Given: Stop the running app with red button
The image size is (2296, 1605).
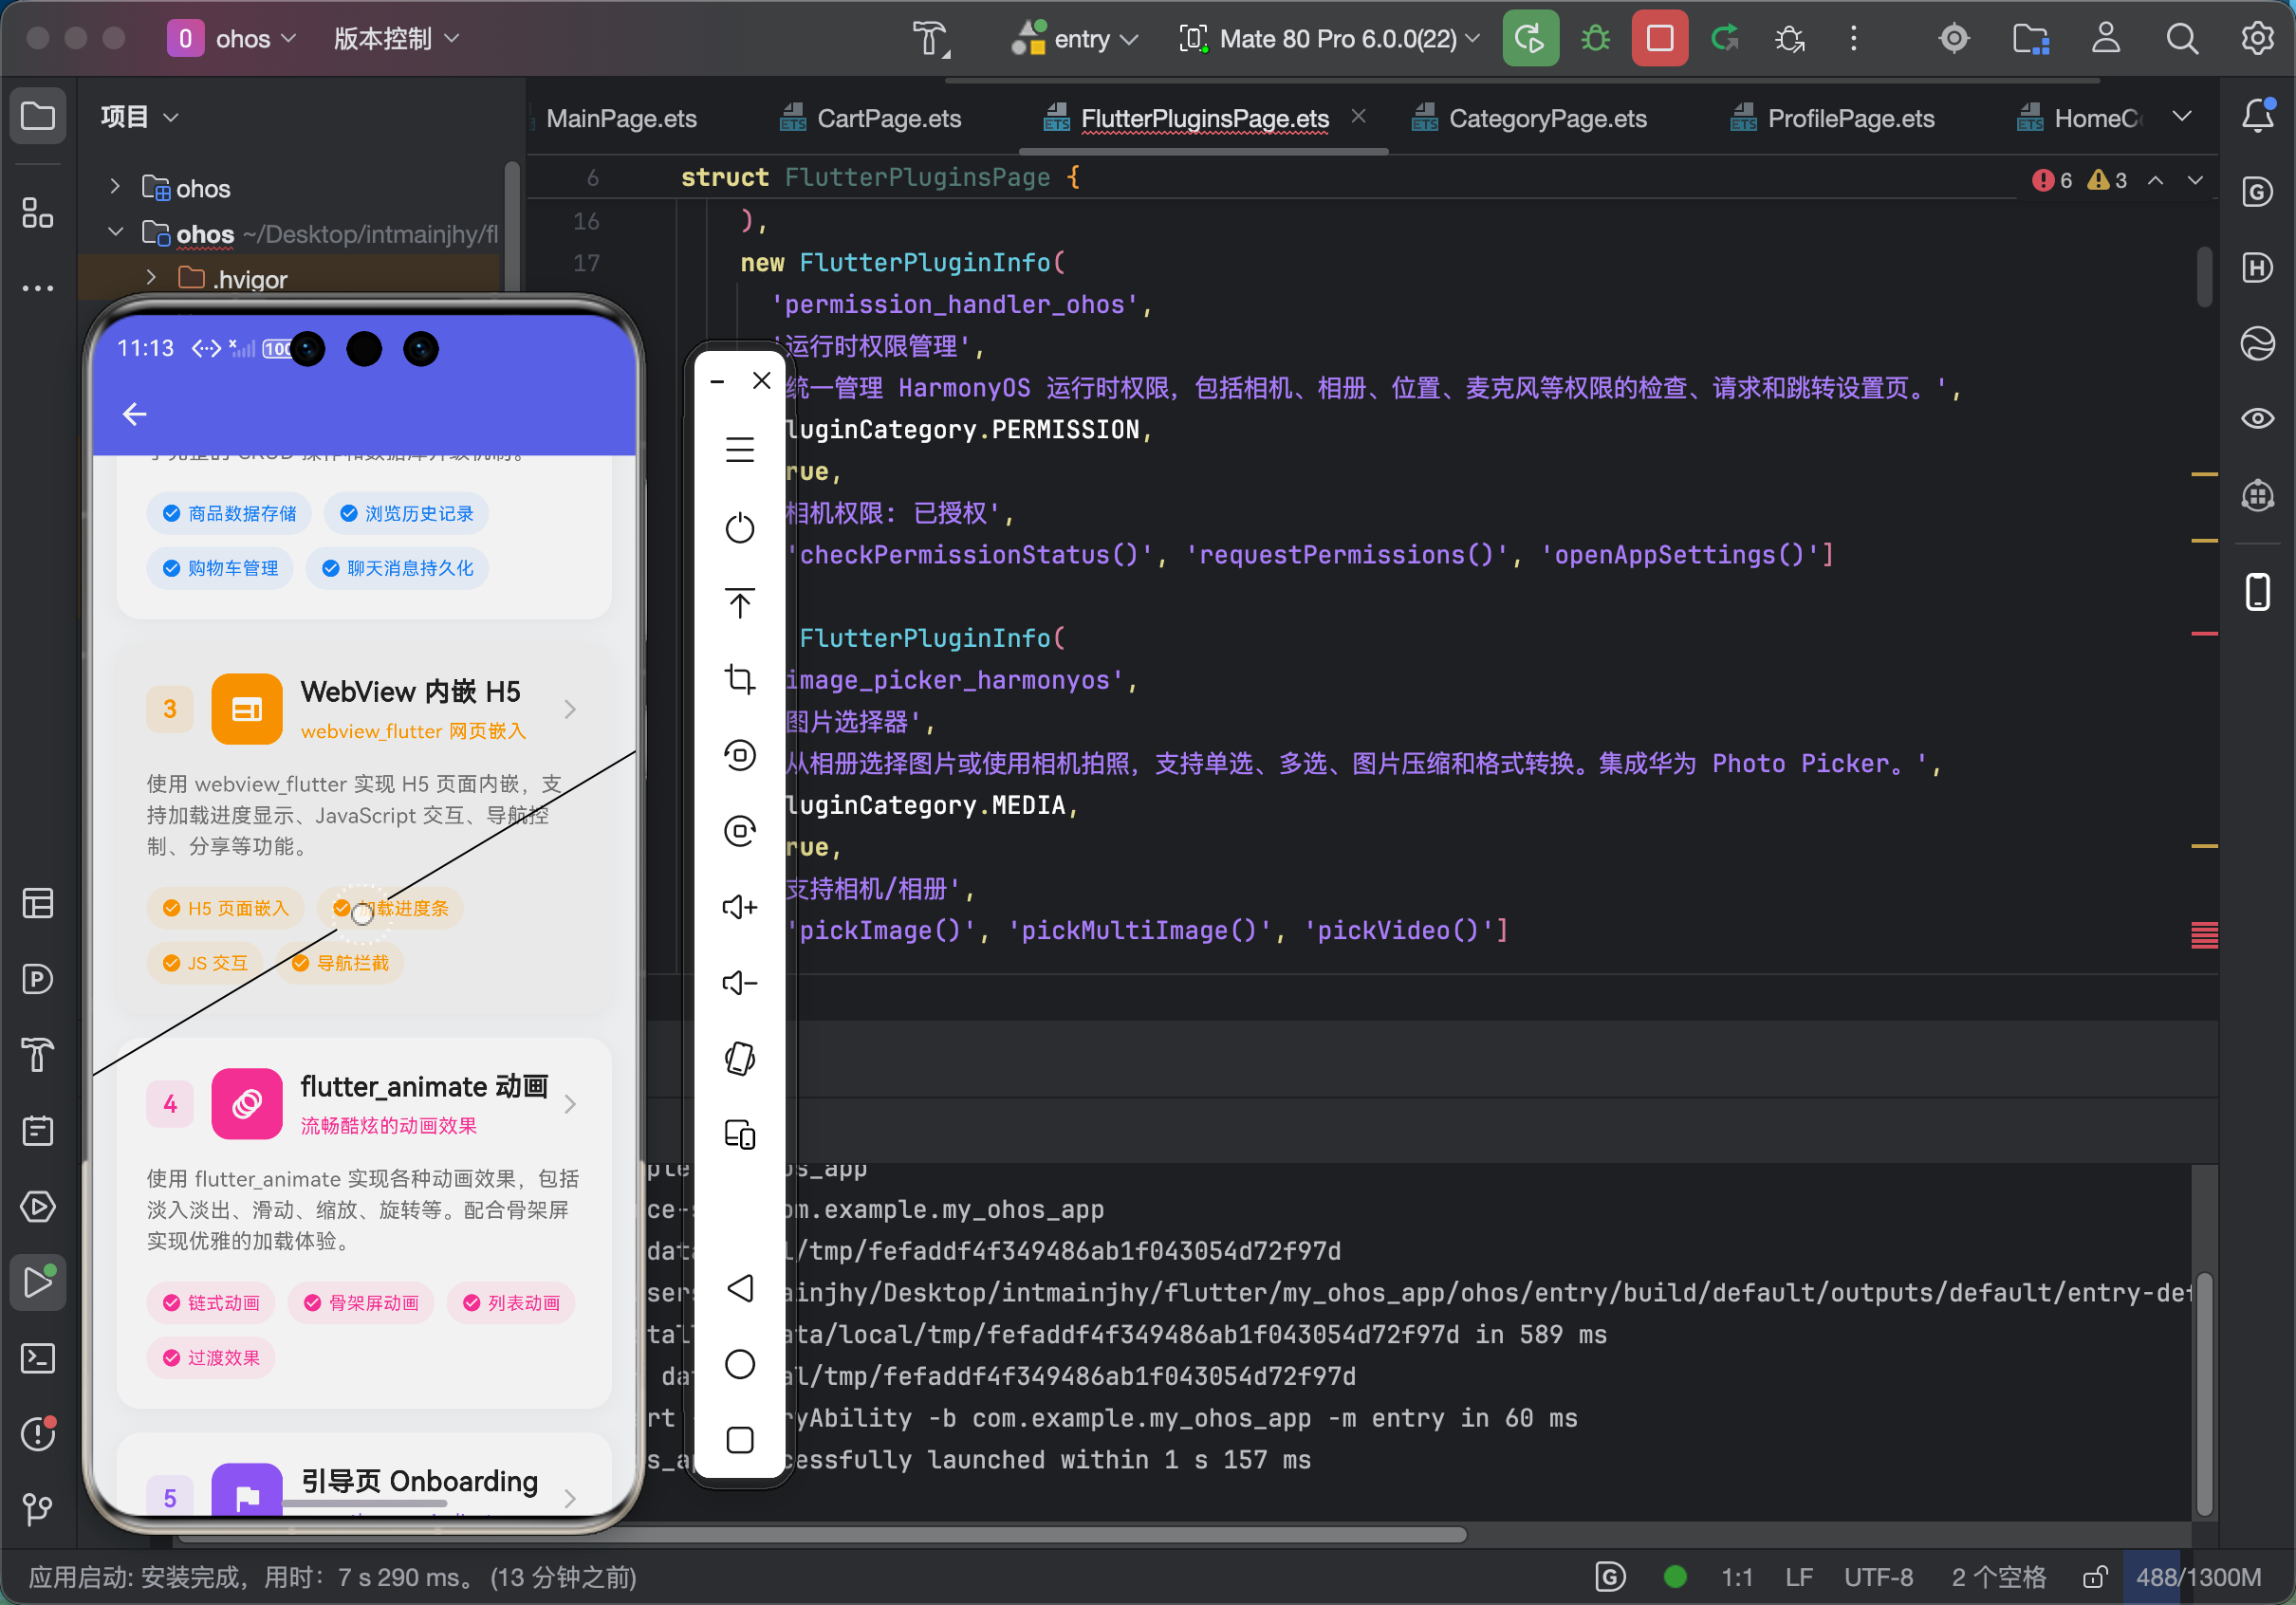Looking at the screenshot, I should (x=1659, y=39).
